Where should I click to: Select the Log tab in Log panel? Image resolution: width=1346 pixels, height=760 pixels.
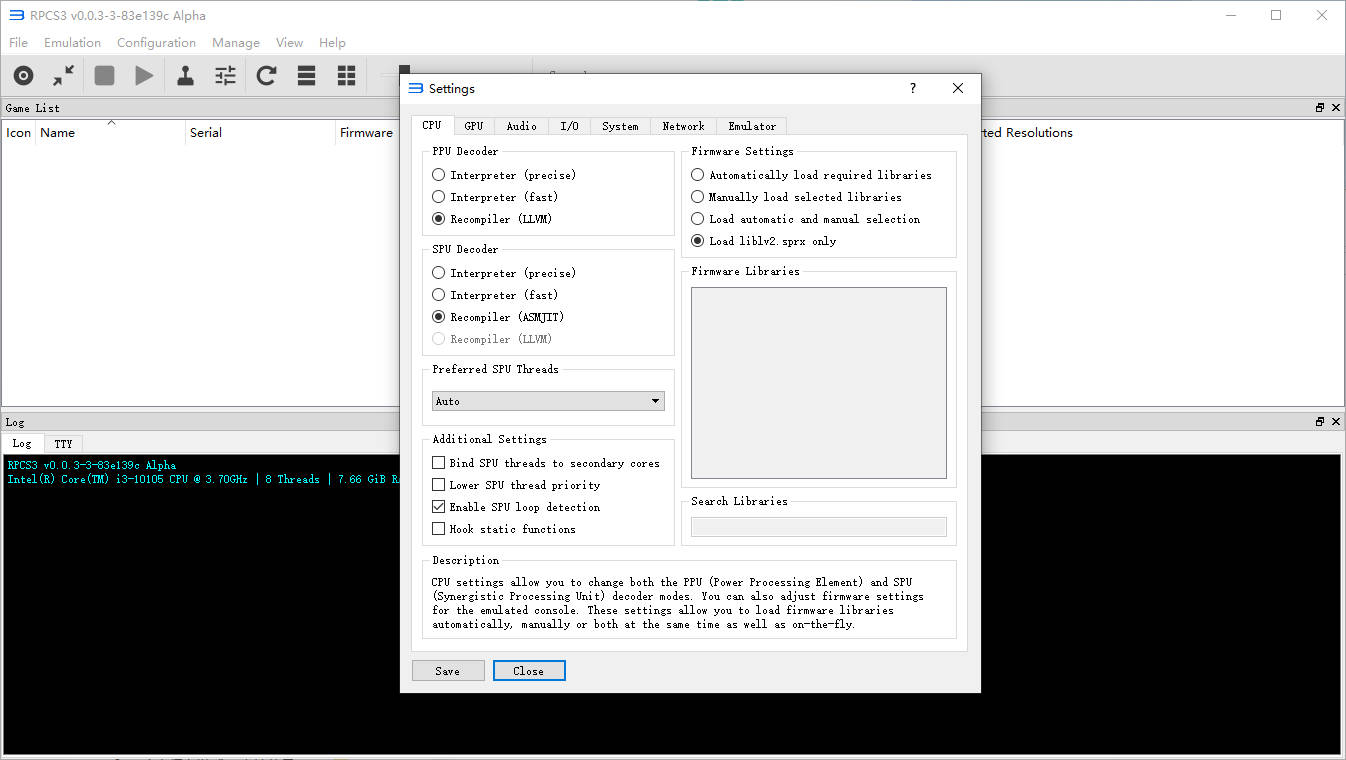pos(22,443)
